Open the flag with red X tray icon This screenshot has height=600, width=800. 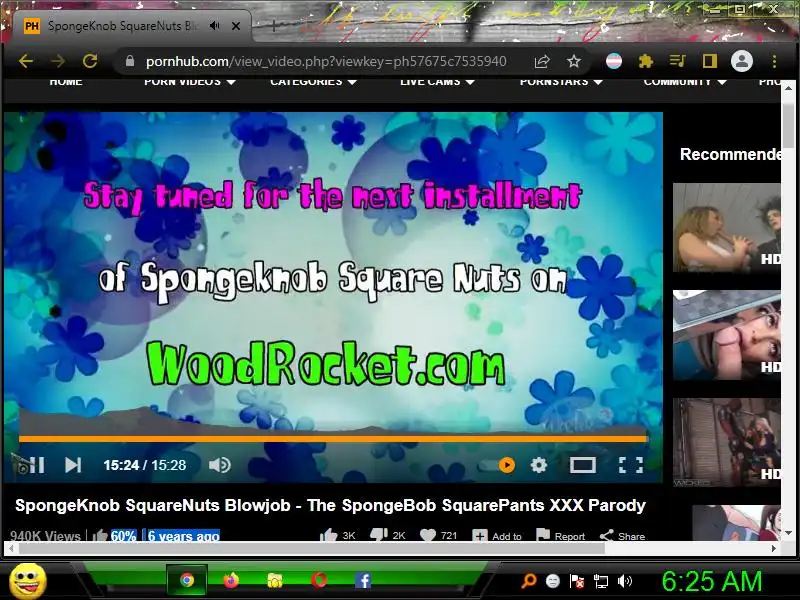tap(577, 581)
